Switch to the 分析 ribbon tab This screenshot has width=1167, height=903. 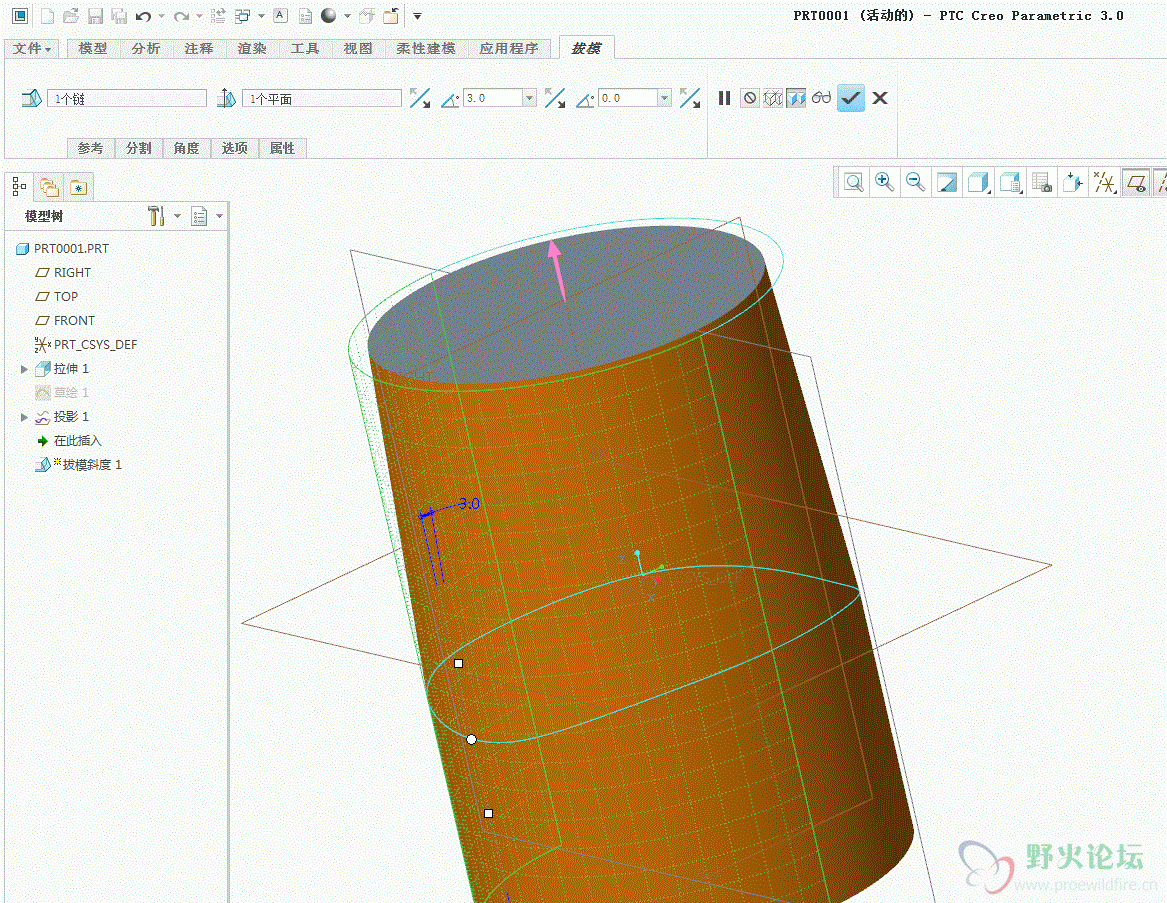click(x=146, y=48)
